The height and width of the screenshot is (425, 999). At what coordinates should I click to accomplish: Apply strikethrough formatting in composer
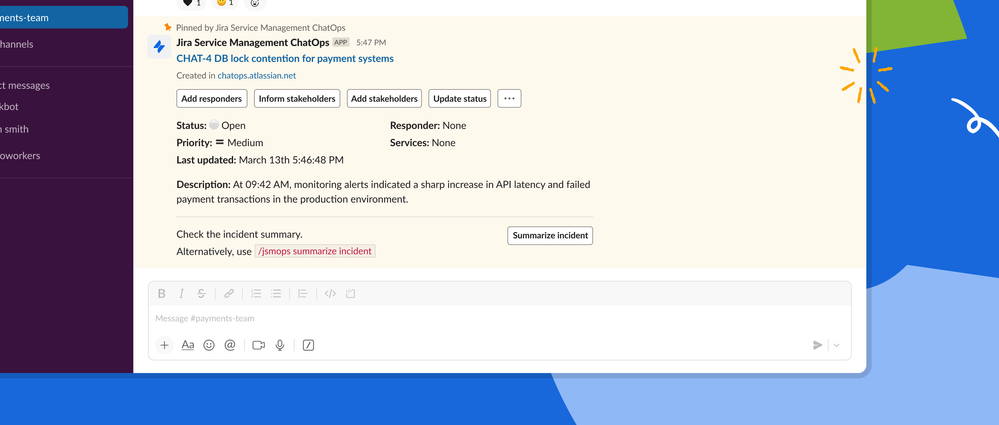click(x=201, y=294)
